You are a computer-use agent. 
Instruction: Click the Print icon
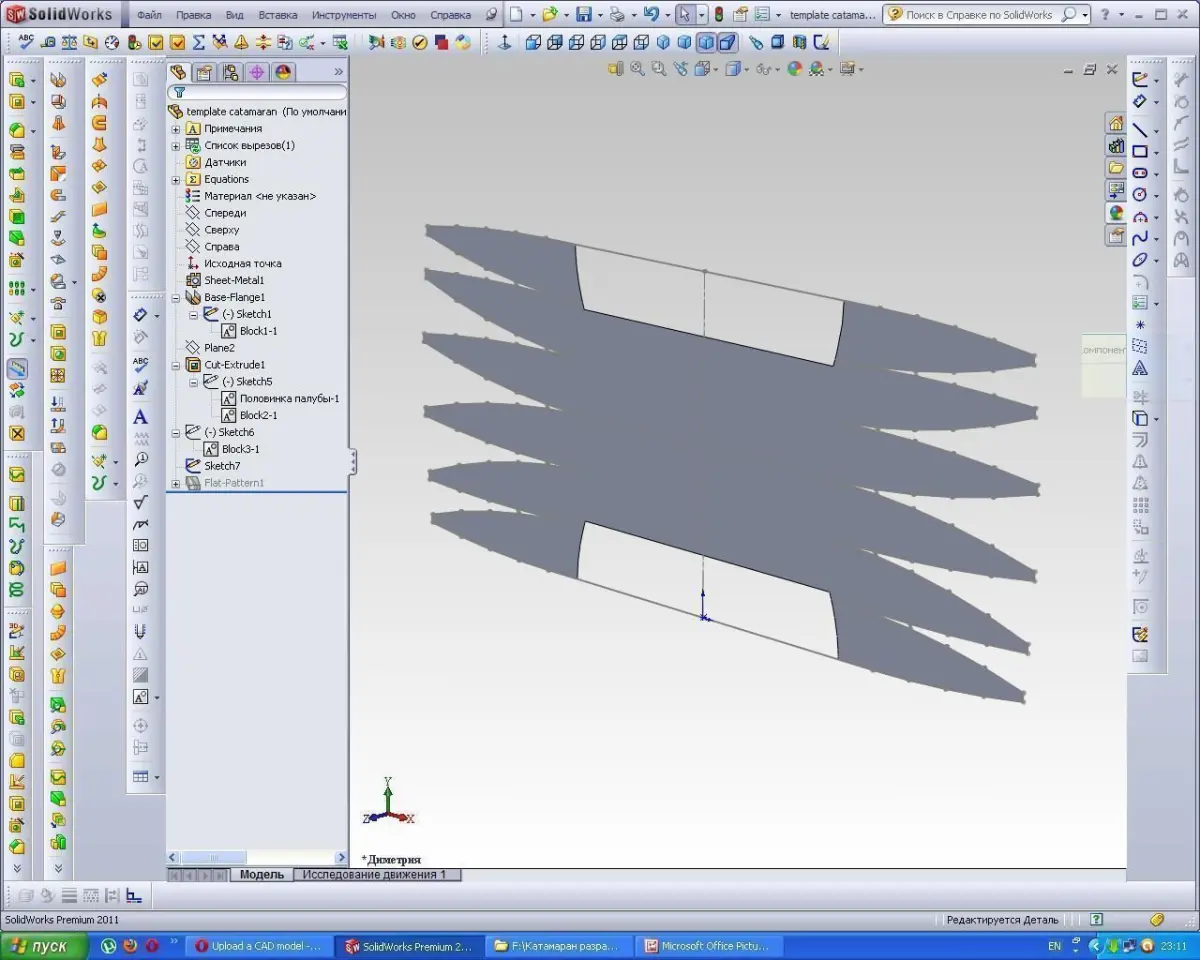click(x=617, y=14)
